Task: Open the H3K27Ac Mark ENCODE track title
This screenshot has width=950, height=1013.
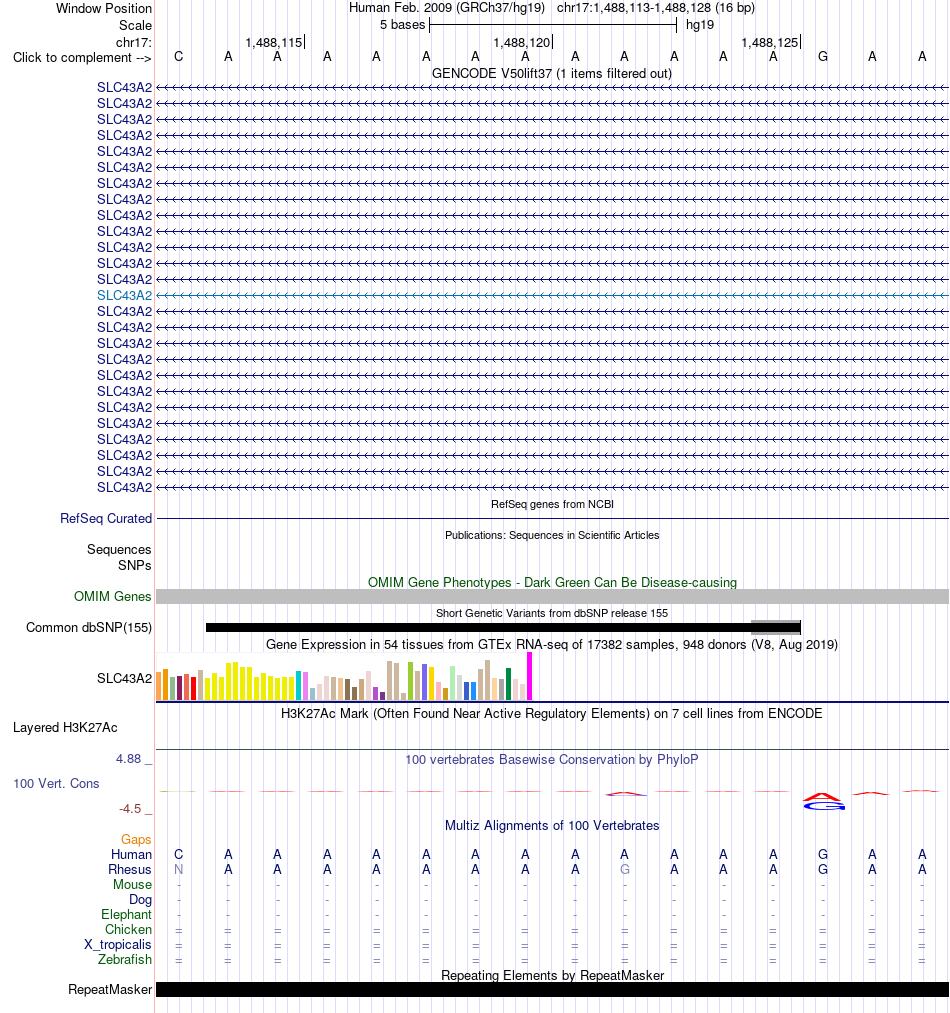Action: tap(552, 713)
